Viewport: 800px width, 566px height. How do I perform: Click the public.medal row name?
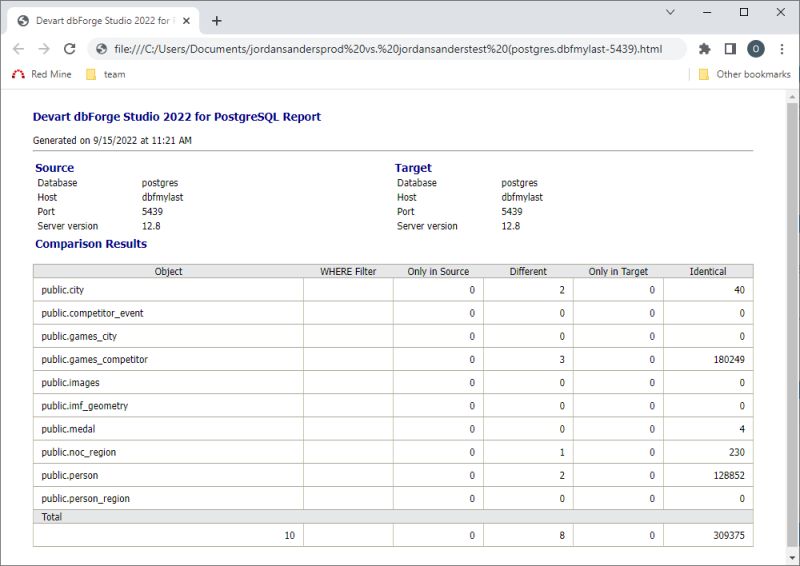coord(68,429)
